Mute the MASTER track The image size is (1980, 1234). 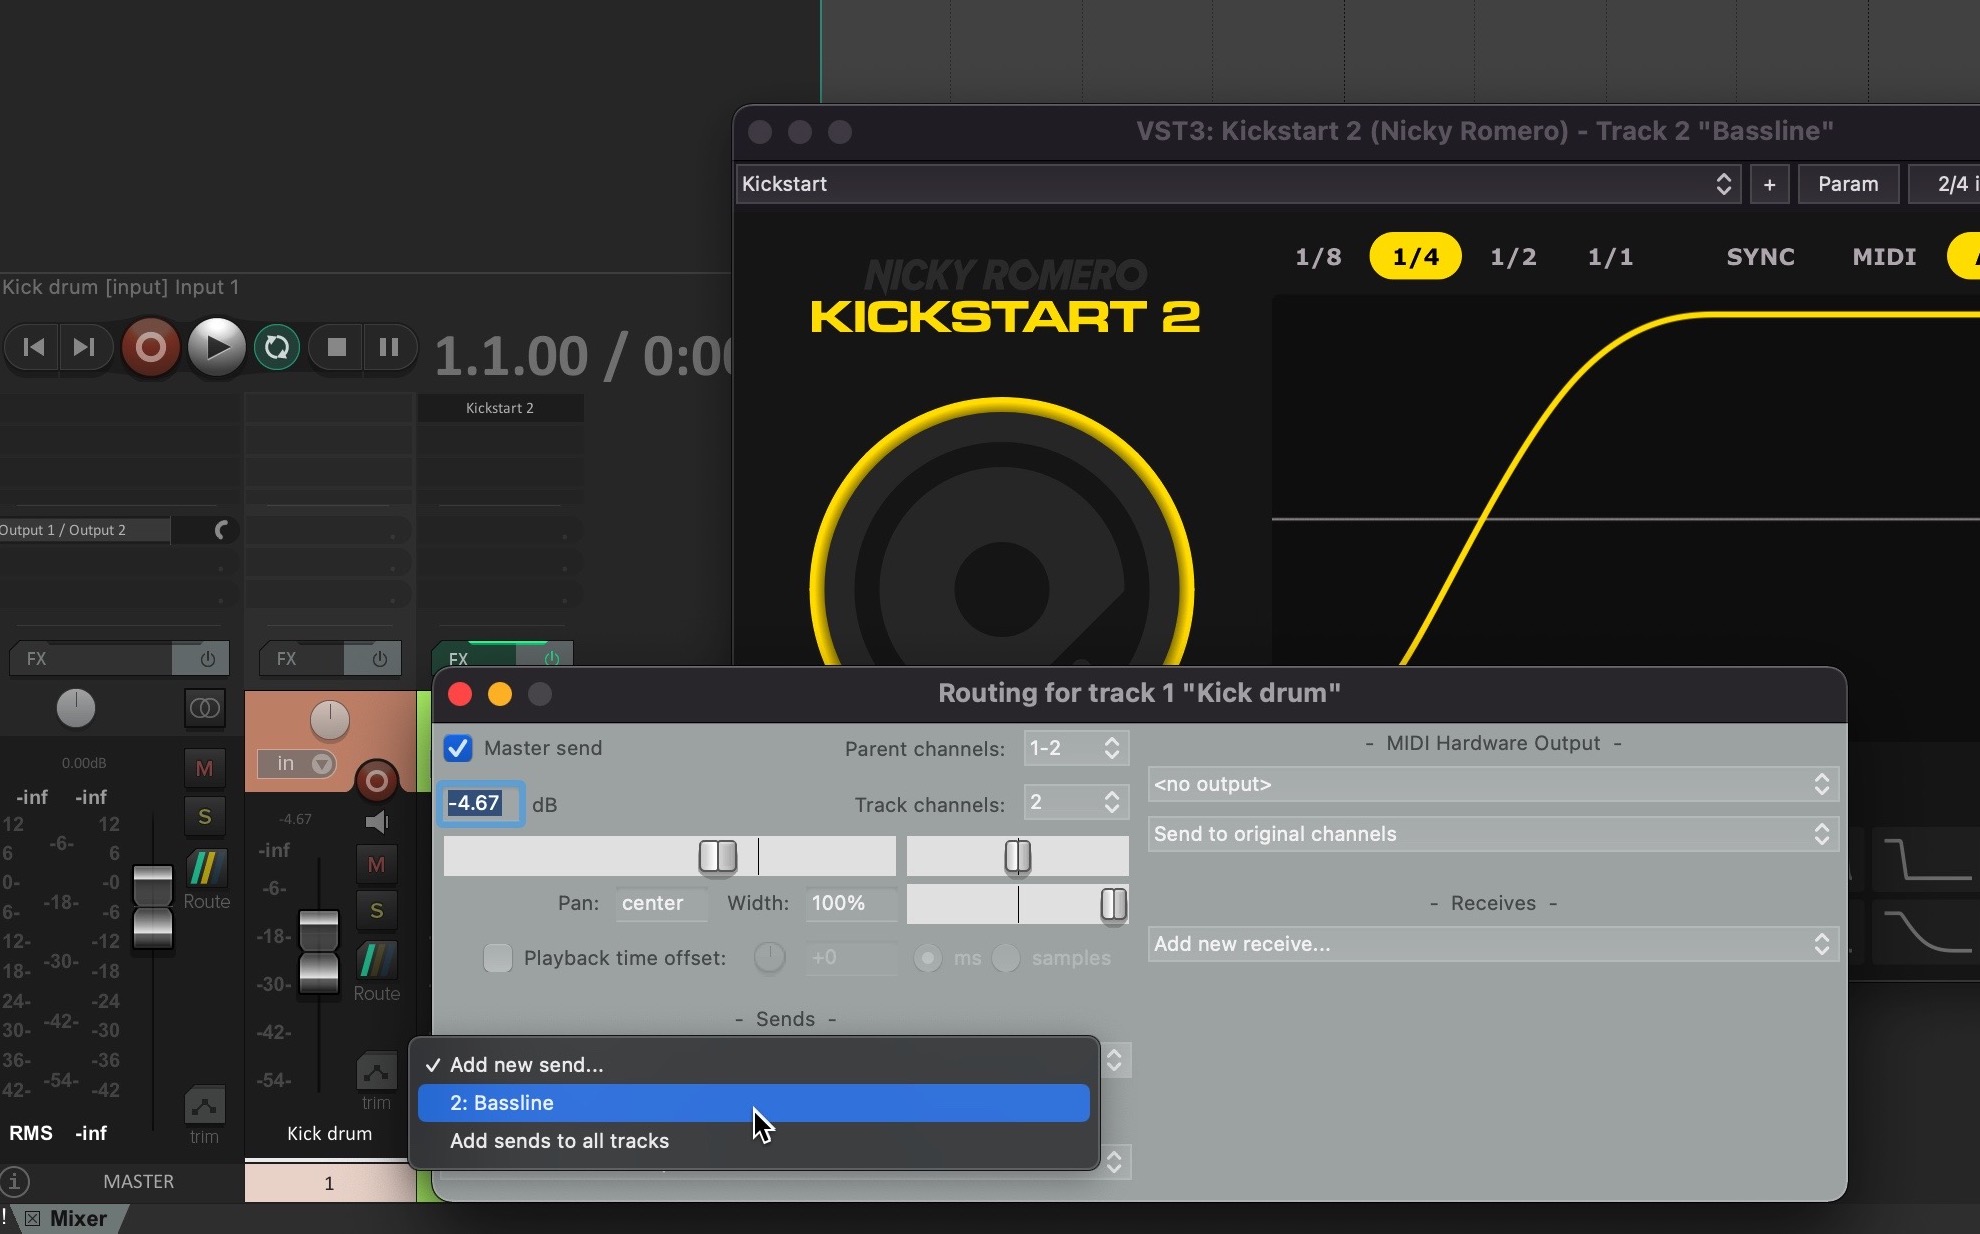[x=204, y=768]
